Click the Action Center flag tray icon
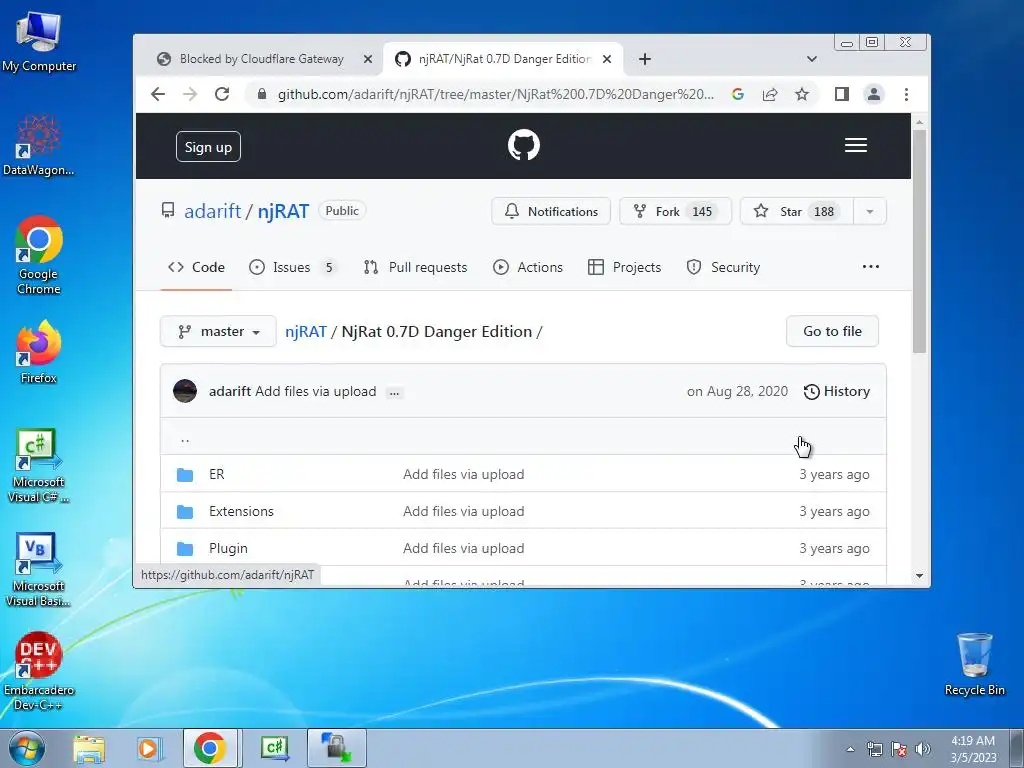 899,749
